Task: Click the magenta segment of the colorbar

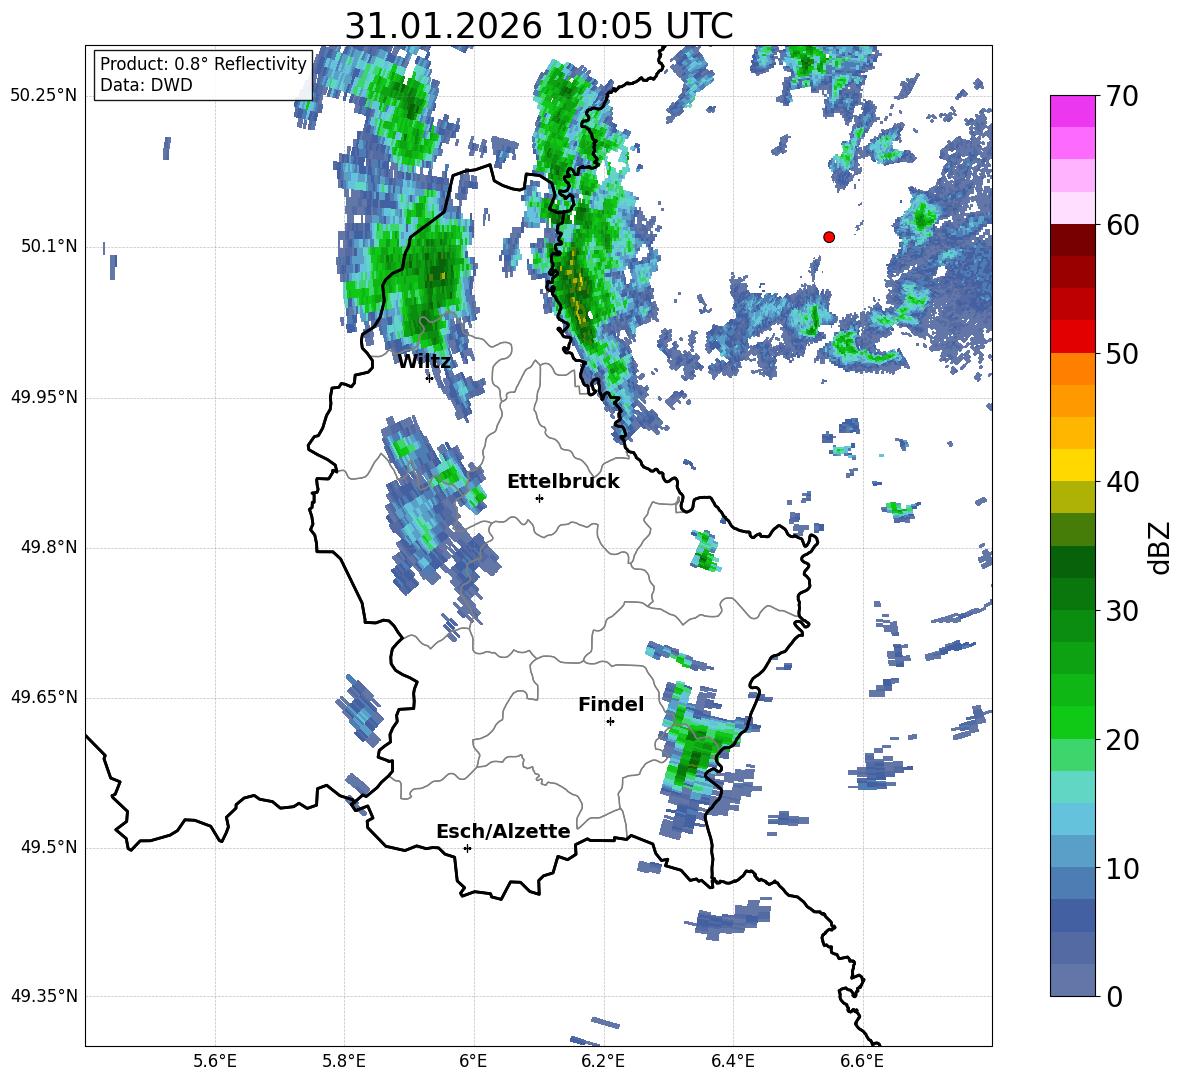Action: click(1072, 111)
